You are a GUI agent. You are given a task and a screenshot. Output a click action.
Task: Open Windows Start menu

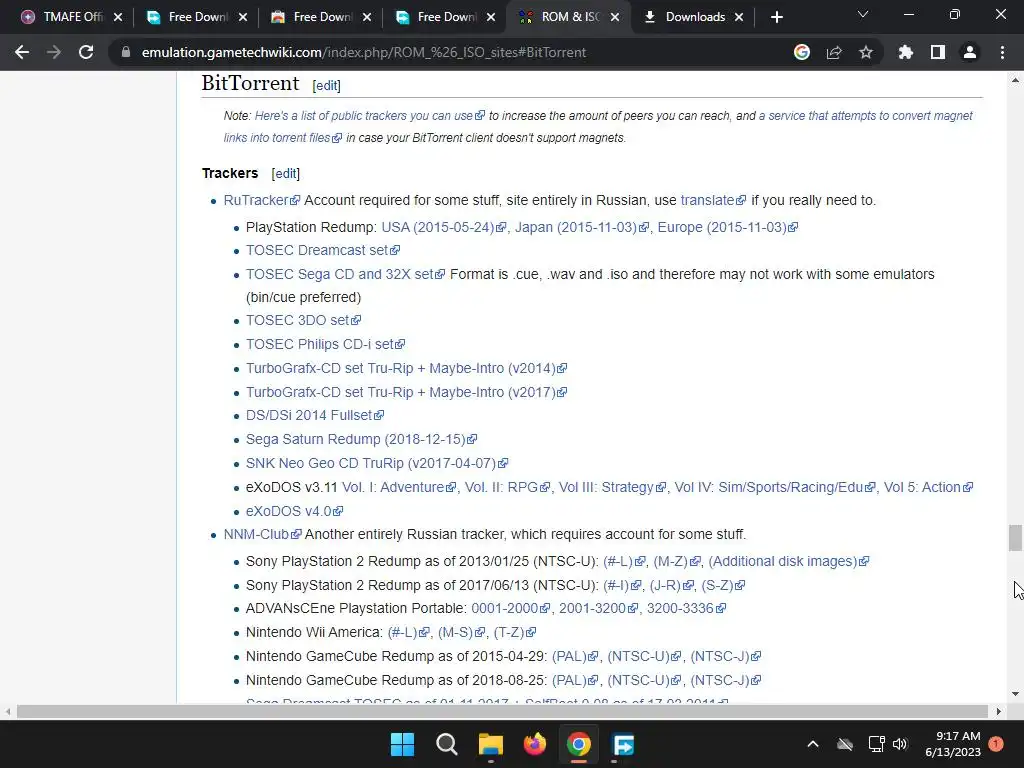pyautogui.click(x=402, y=744)
